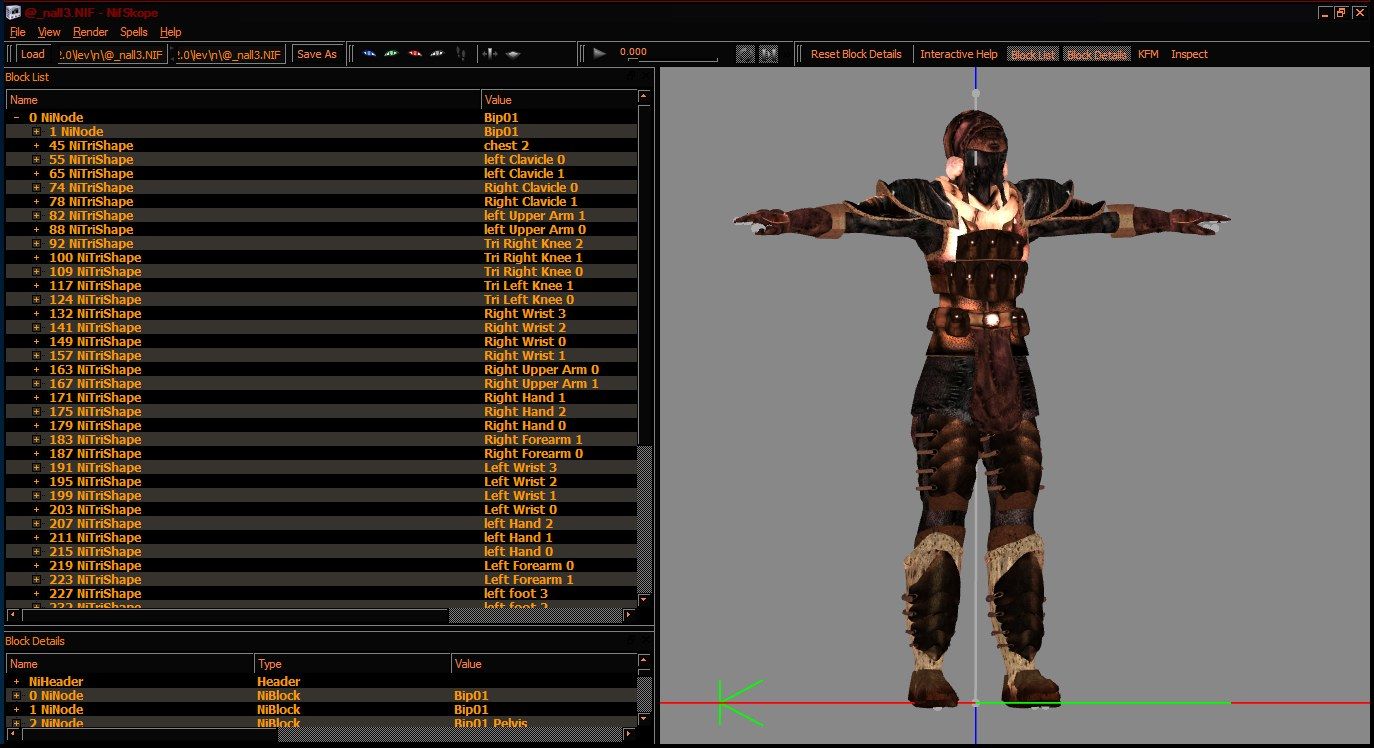Click the NifSkope window icon in the title bar
Viewport: 1374px width, 748px height.
pos(13,13)
